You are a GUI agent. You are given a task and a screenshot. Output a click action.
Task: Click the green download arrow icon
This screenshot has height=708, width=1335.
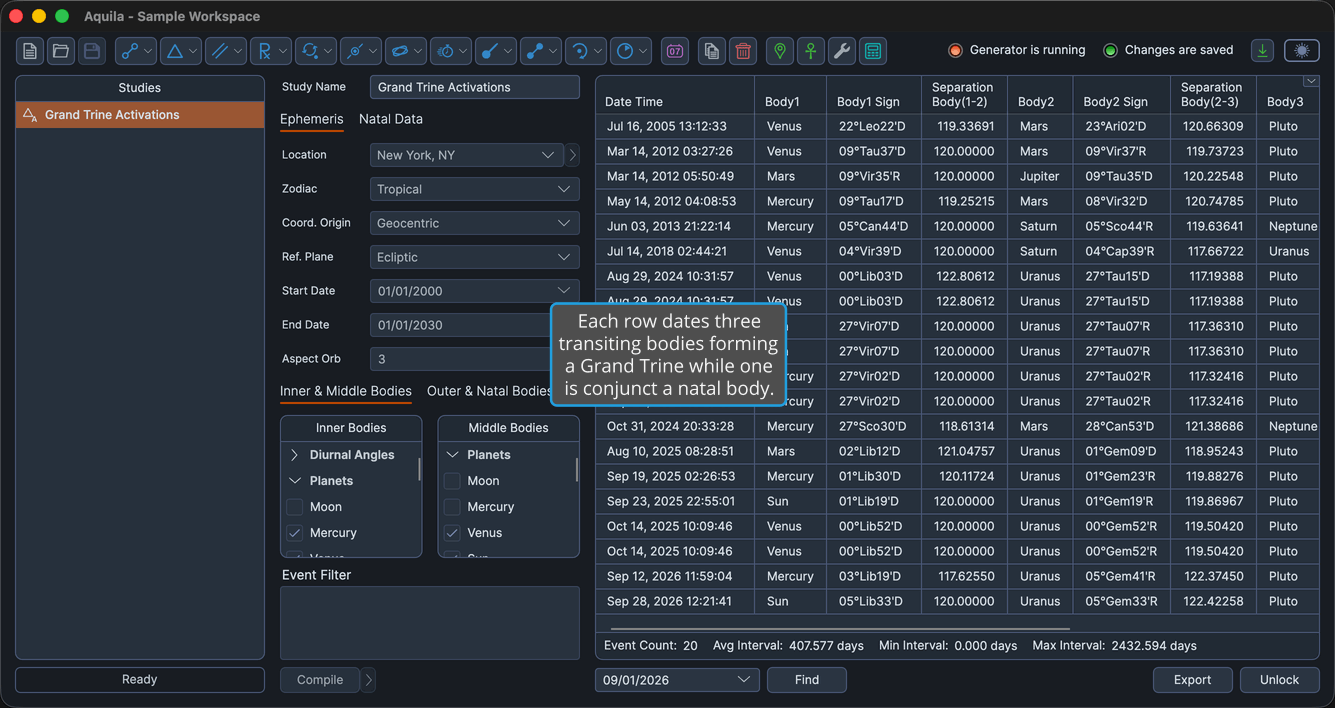pos(1263,50)
